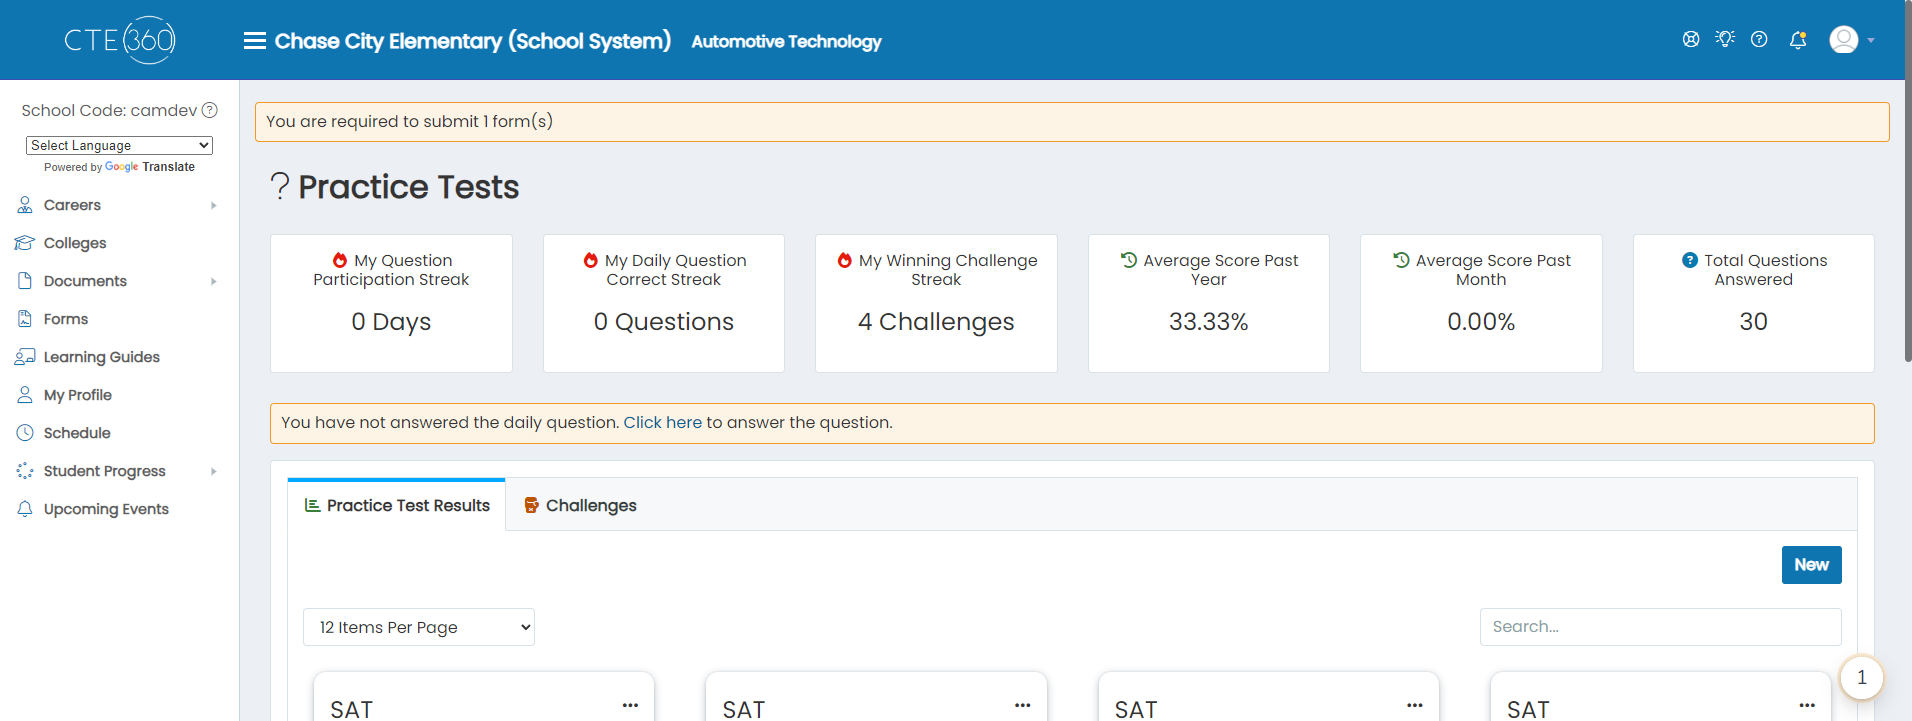Click the Careers sidebar icon
This screenshot has width=1912, height=721.
pos(25,205)
